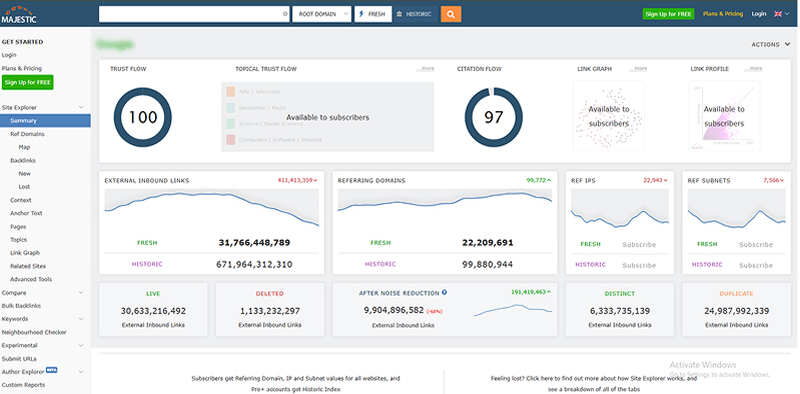Click the Majestic logo
The width and height of the screenshot is (800, 394).
18,14
